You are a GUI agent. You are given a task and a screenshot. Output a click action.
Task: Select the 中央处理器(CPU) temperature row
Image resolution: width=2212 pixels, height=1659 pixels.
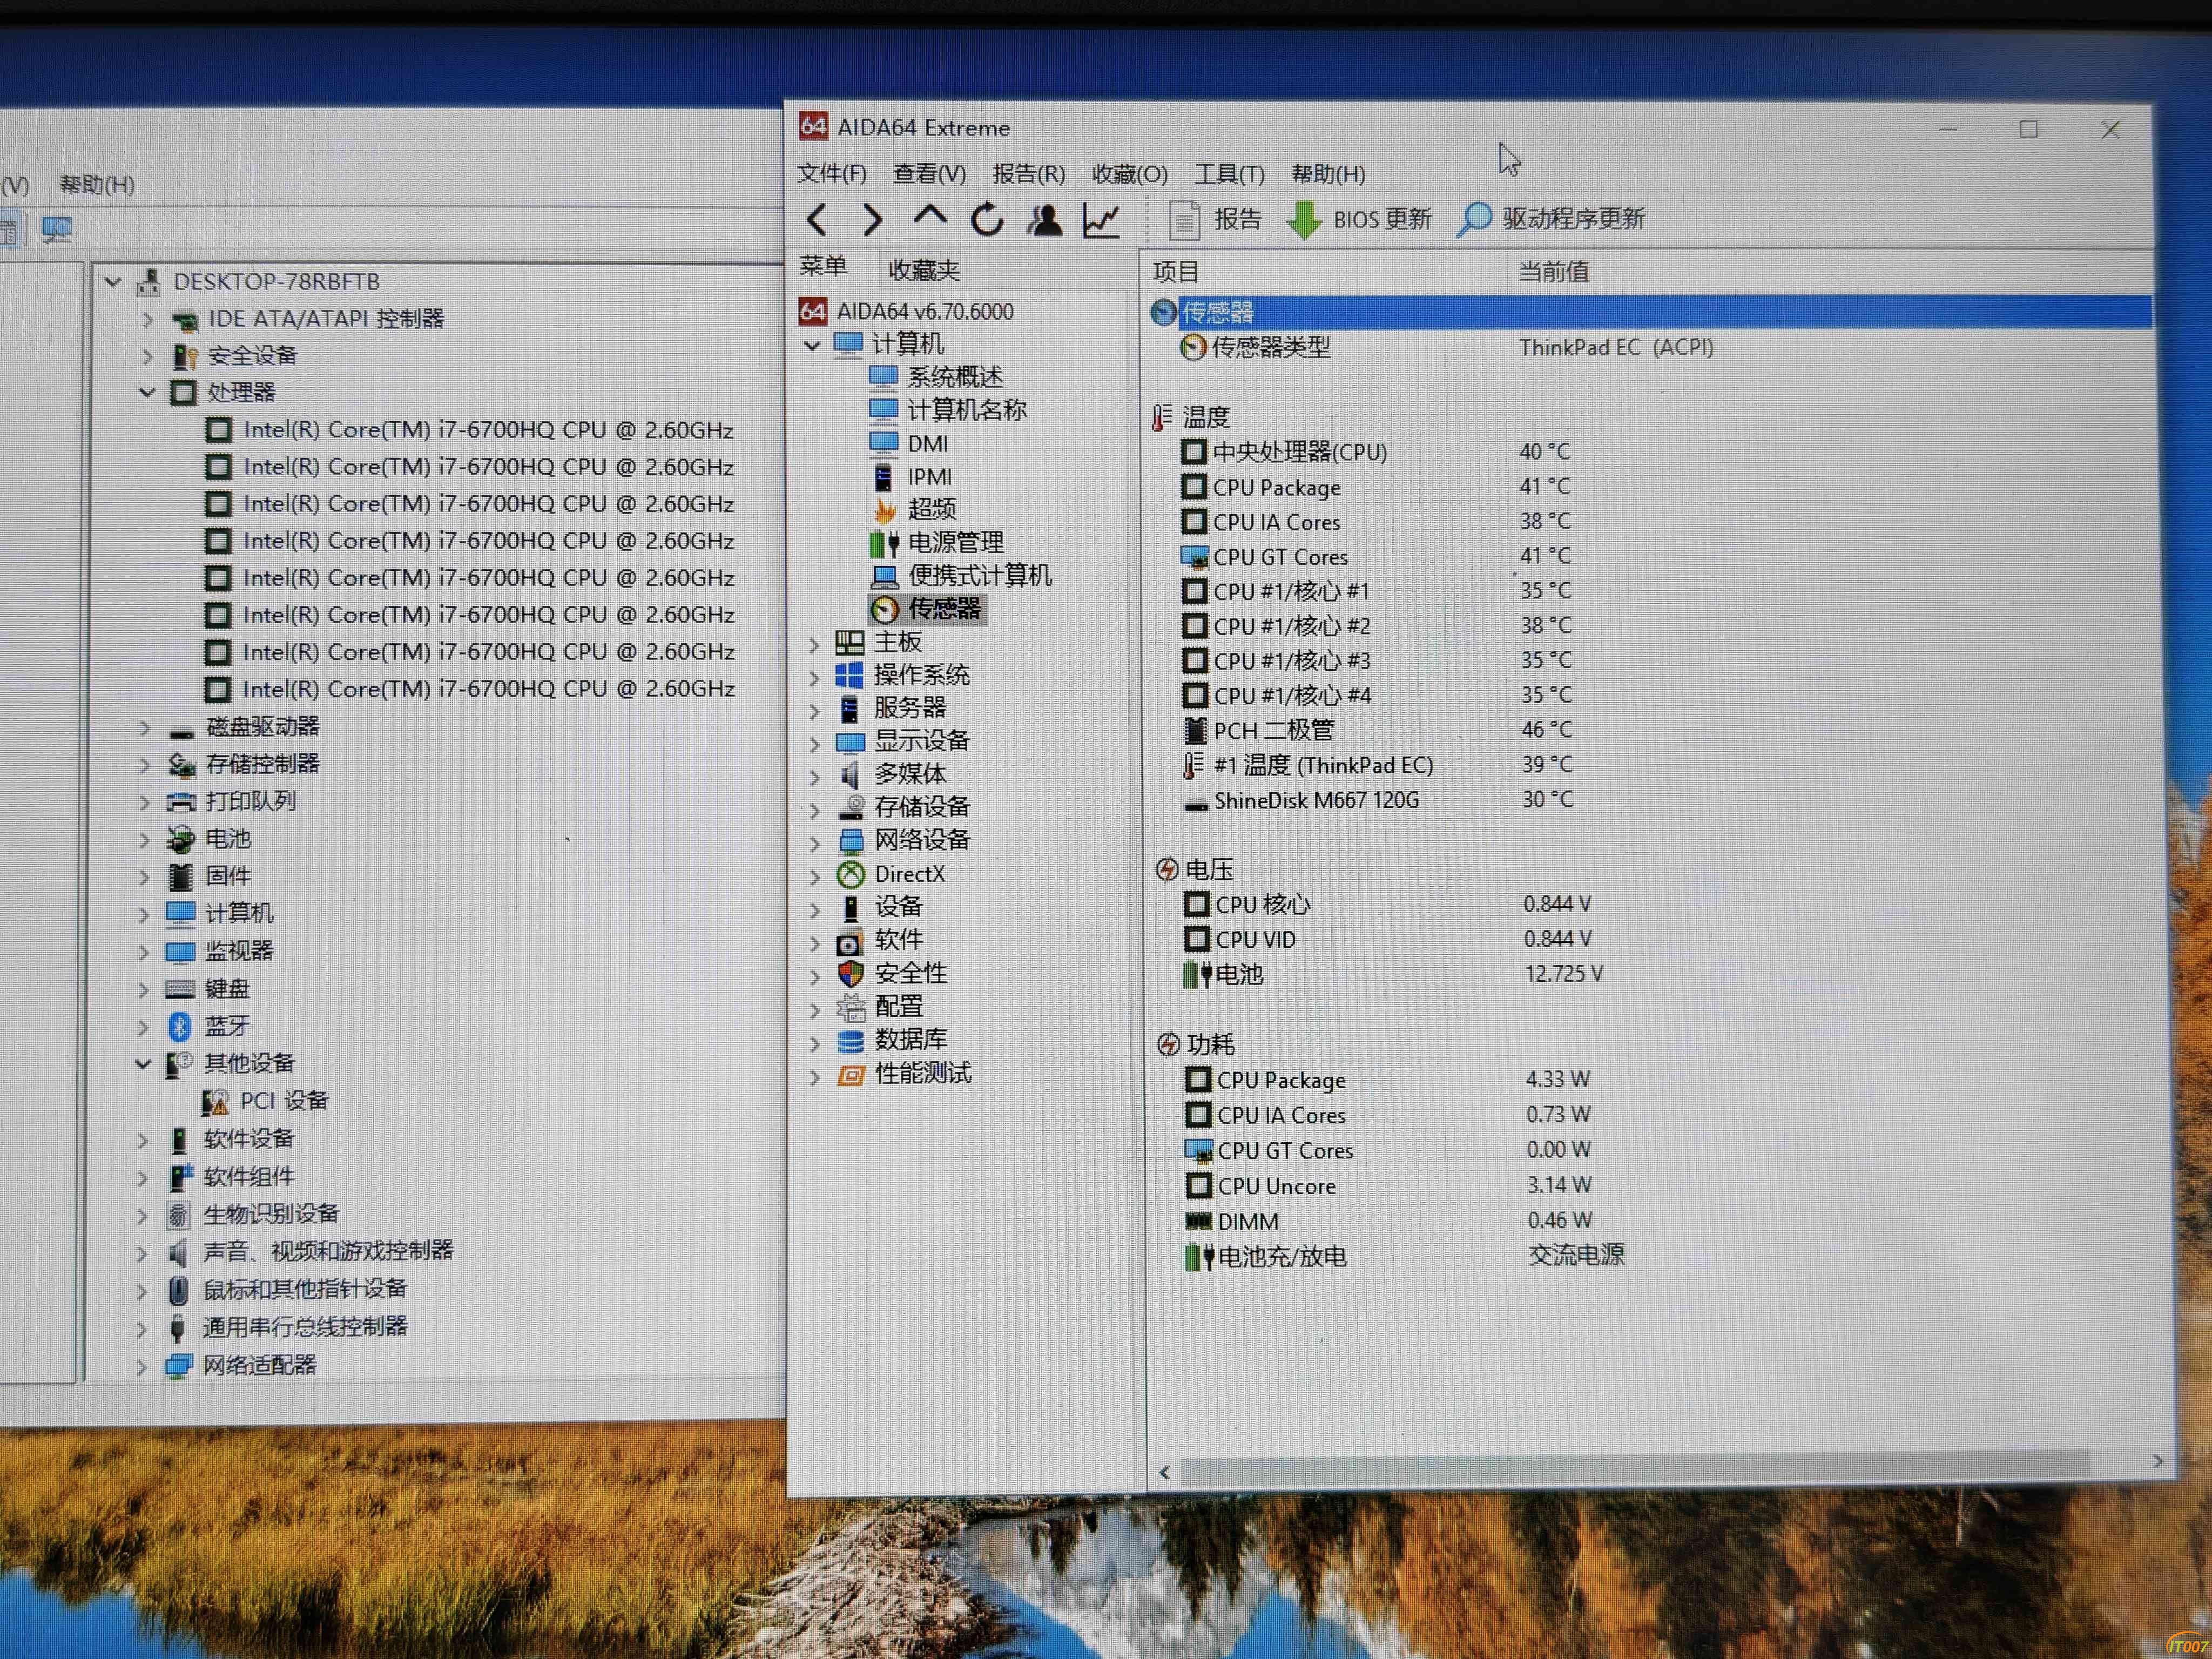1376,452
